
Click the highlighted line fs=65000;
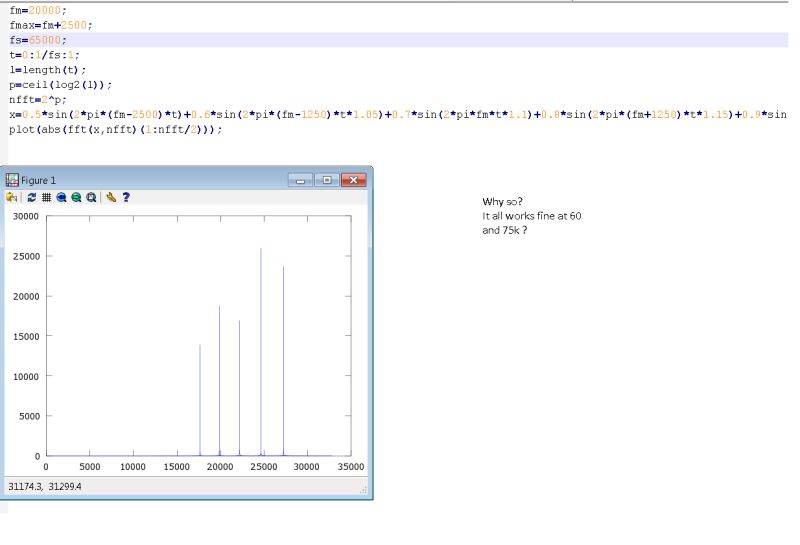click(x=38, y=40)
